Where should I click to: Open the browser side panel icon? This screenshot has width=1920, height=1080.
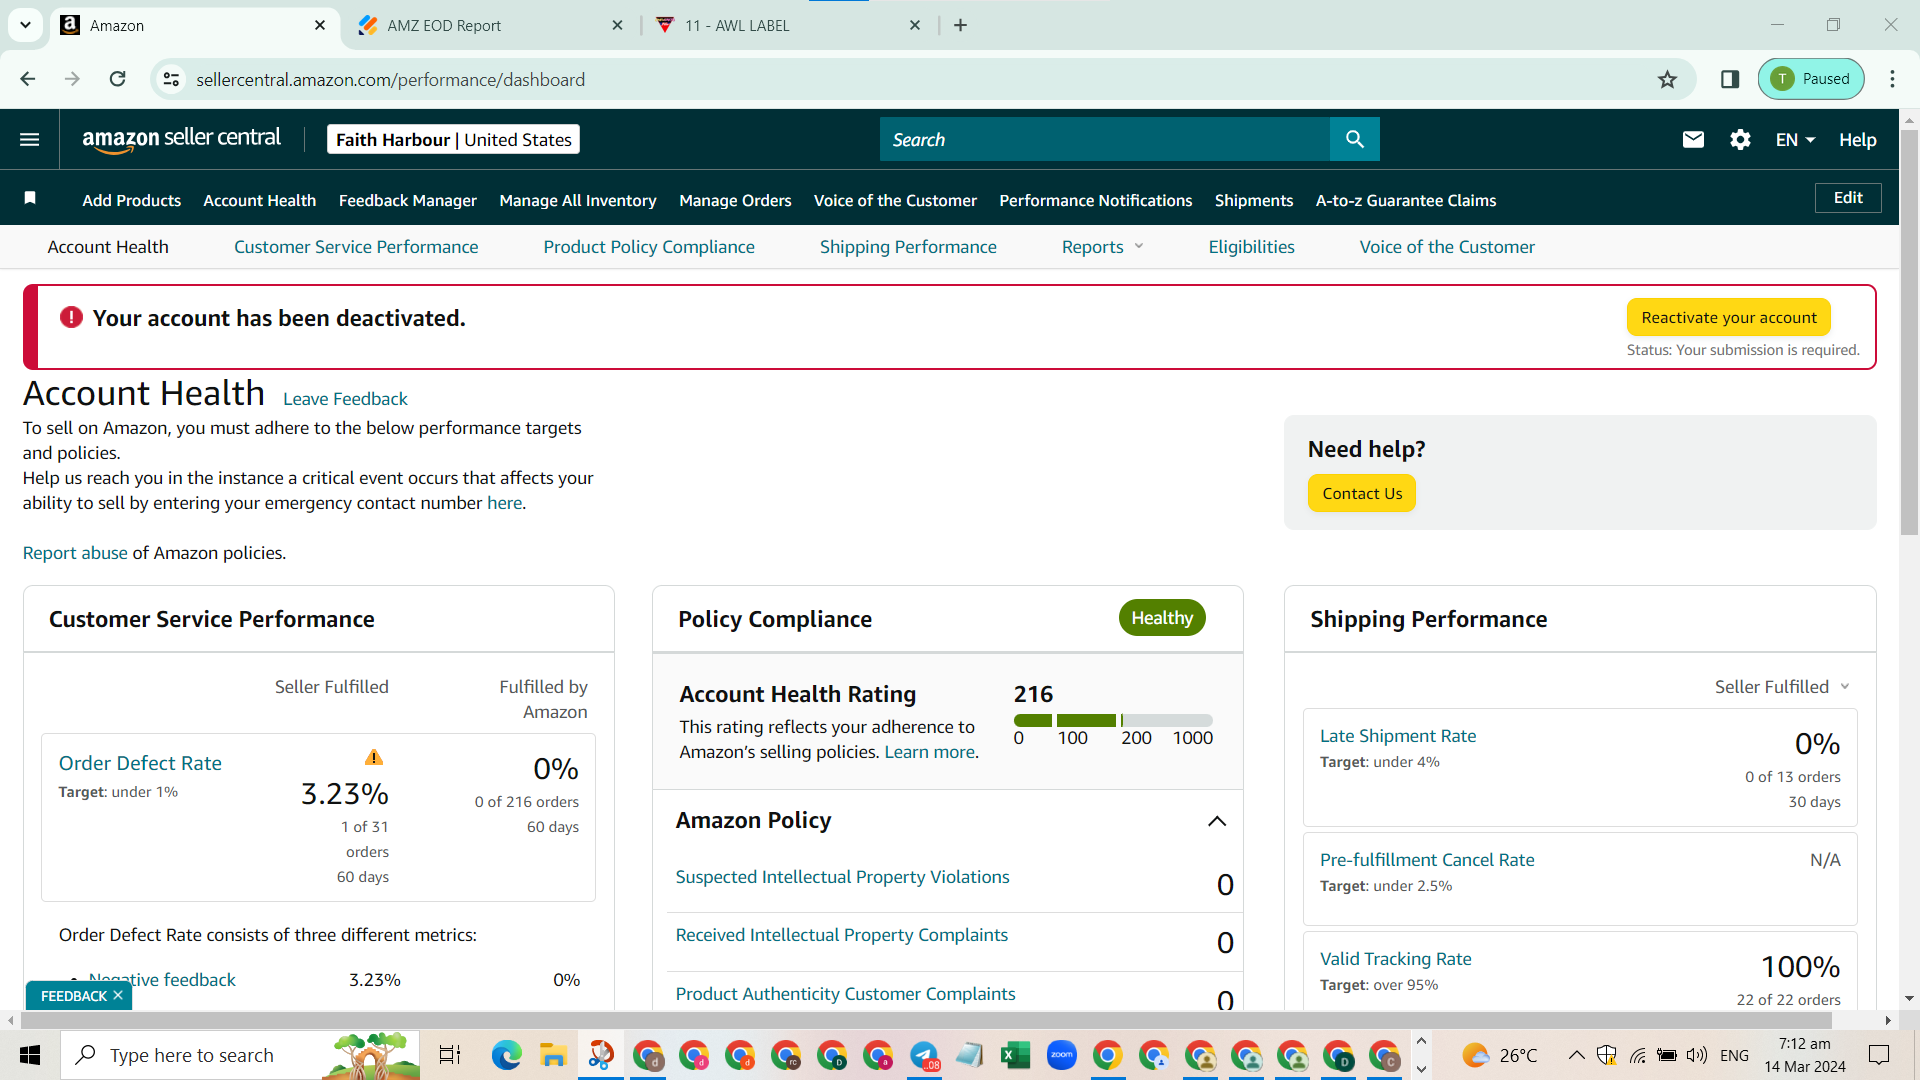1730,79
